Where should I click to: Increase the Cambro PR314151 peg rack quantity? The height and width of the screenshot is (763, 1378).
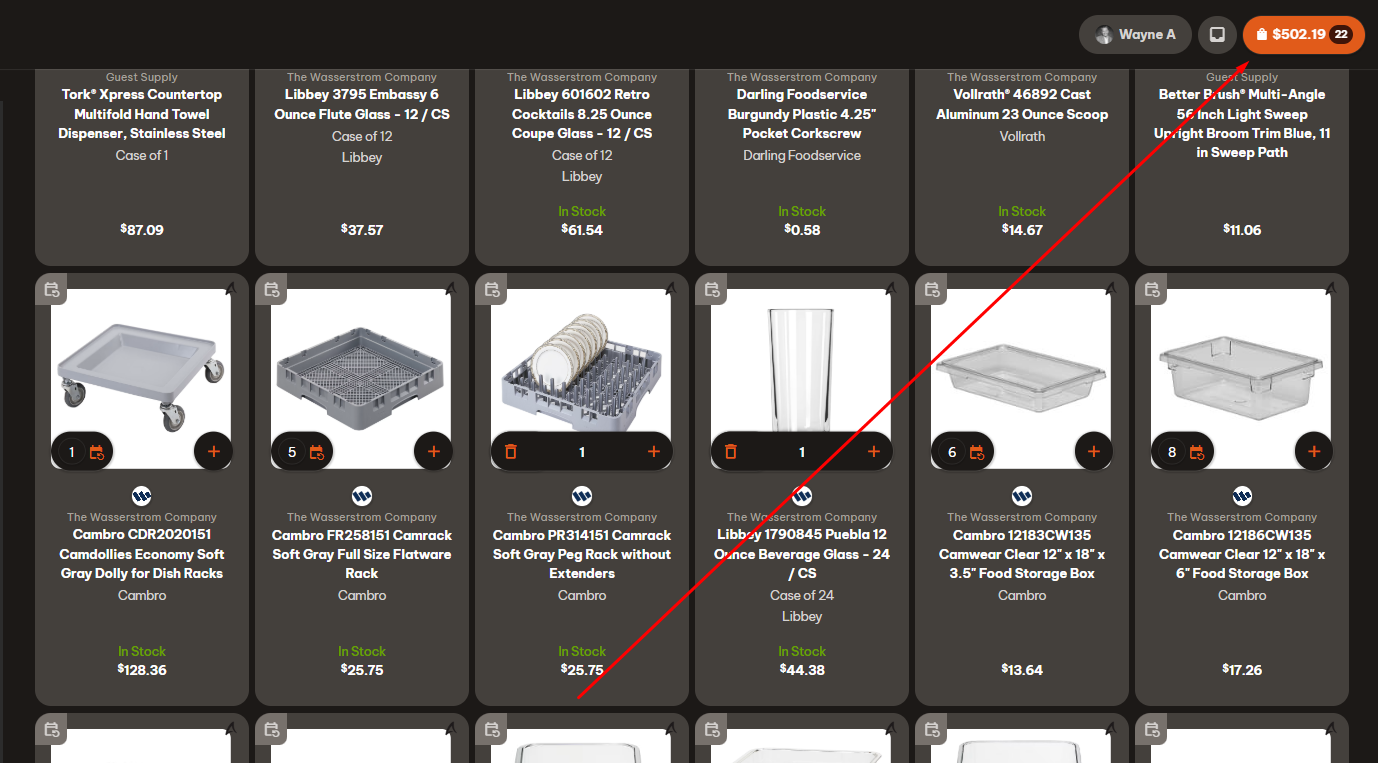click(654, 452)
